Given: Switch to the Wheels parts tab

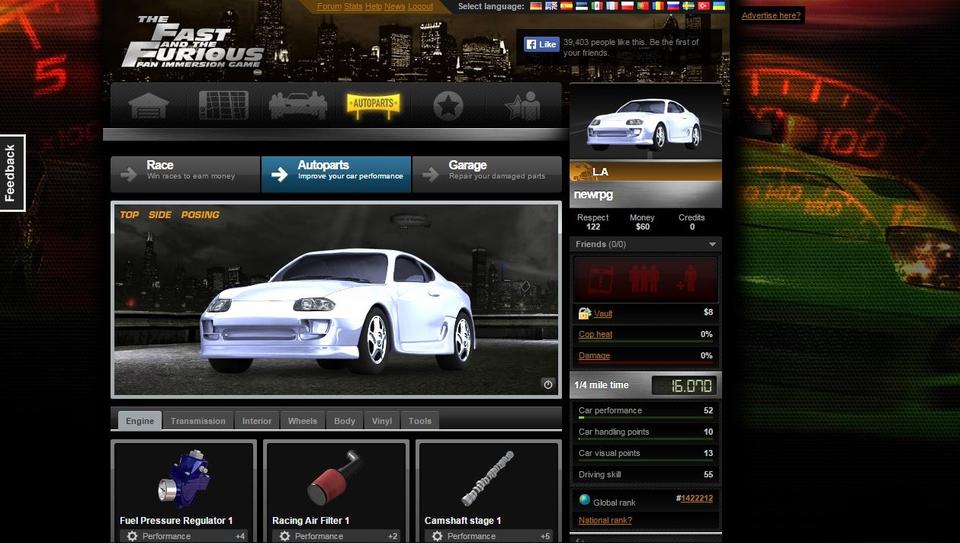Looking at the screenshot, I should [302, 421].
